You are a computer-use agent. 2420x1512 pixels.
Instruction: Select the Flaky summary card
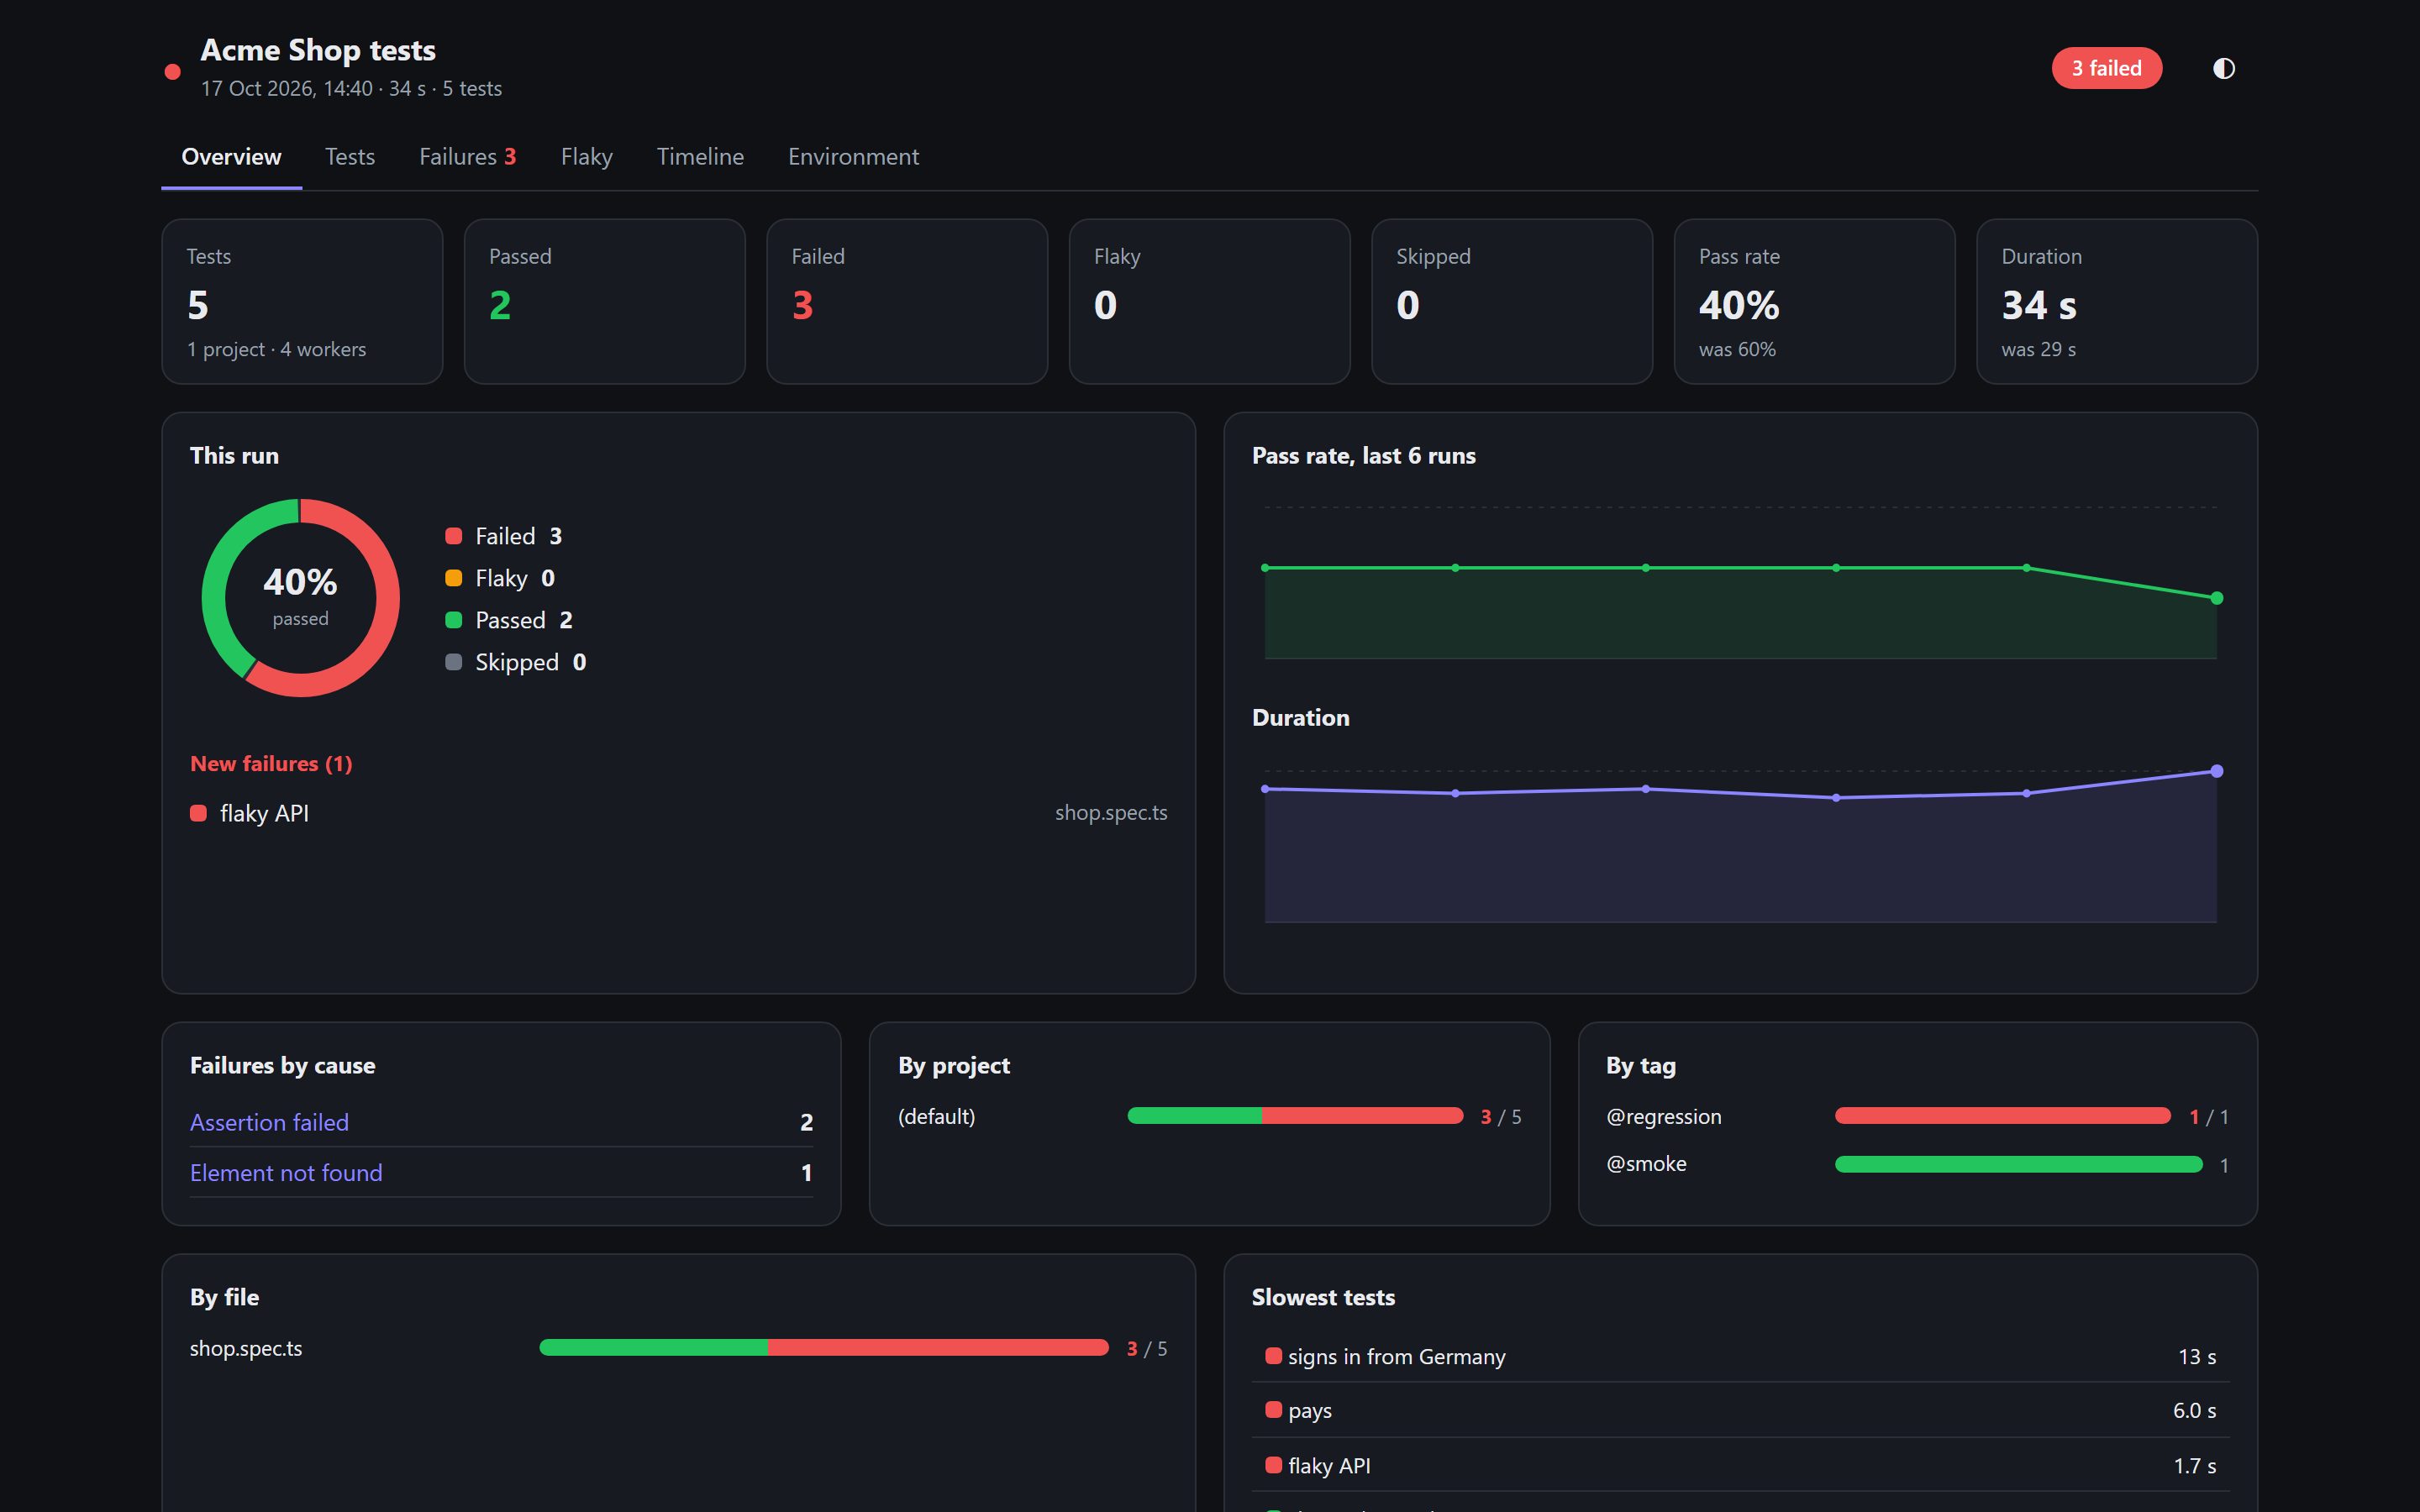[x=1210, y=301]
